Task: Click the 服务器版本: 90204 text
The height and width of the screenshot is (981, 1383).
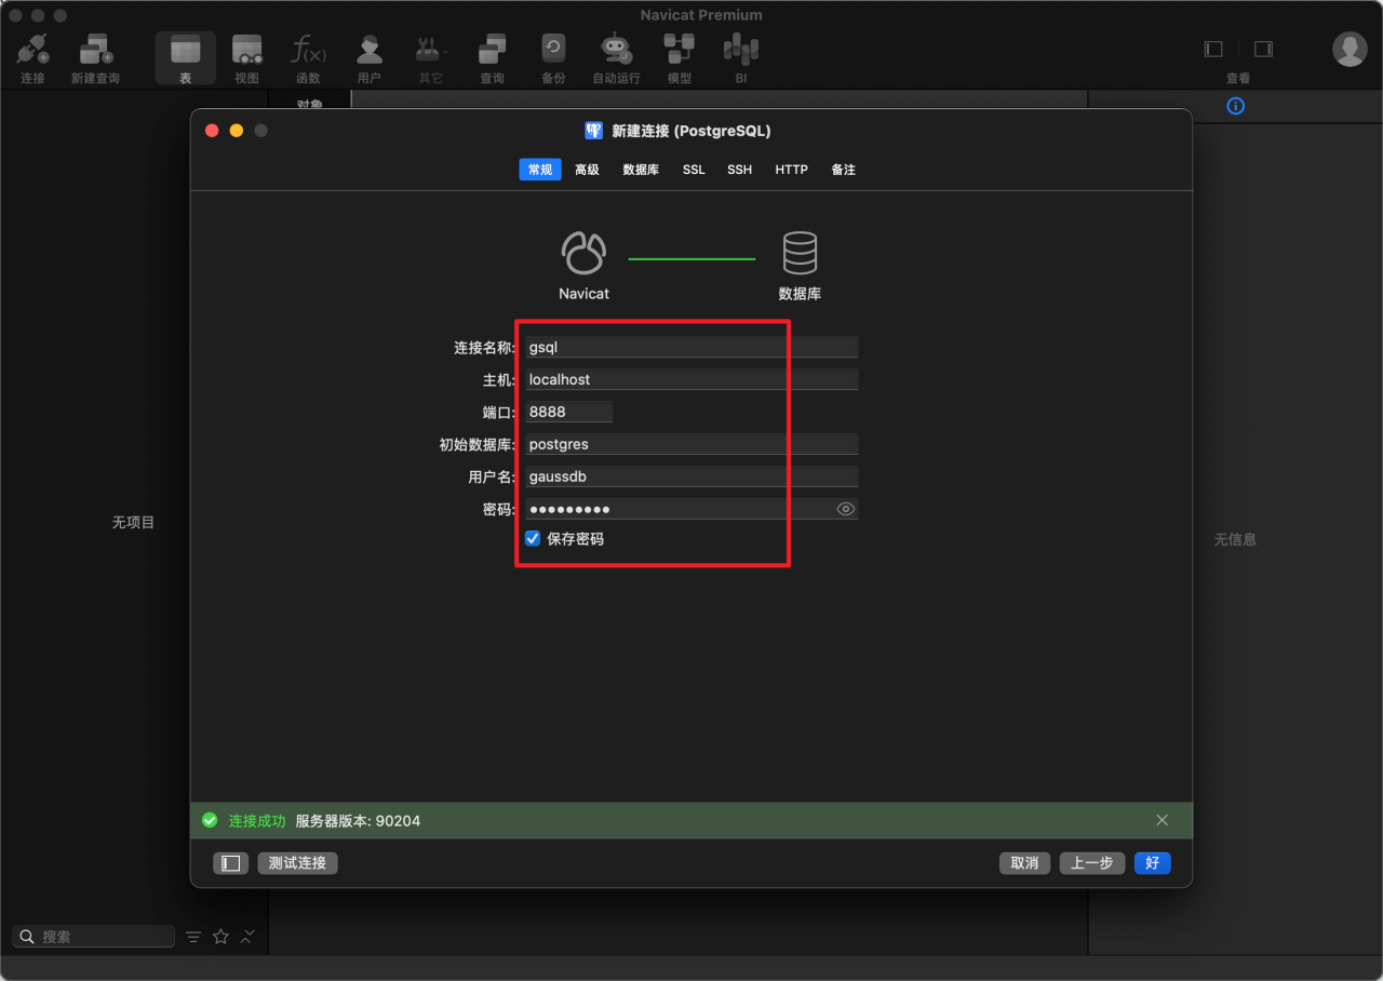Action: click(x=358, y=821)
